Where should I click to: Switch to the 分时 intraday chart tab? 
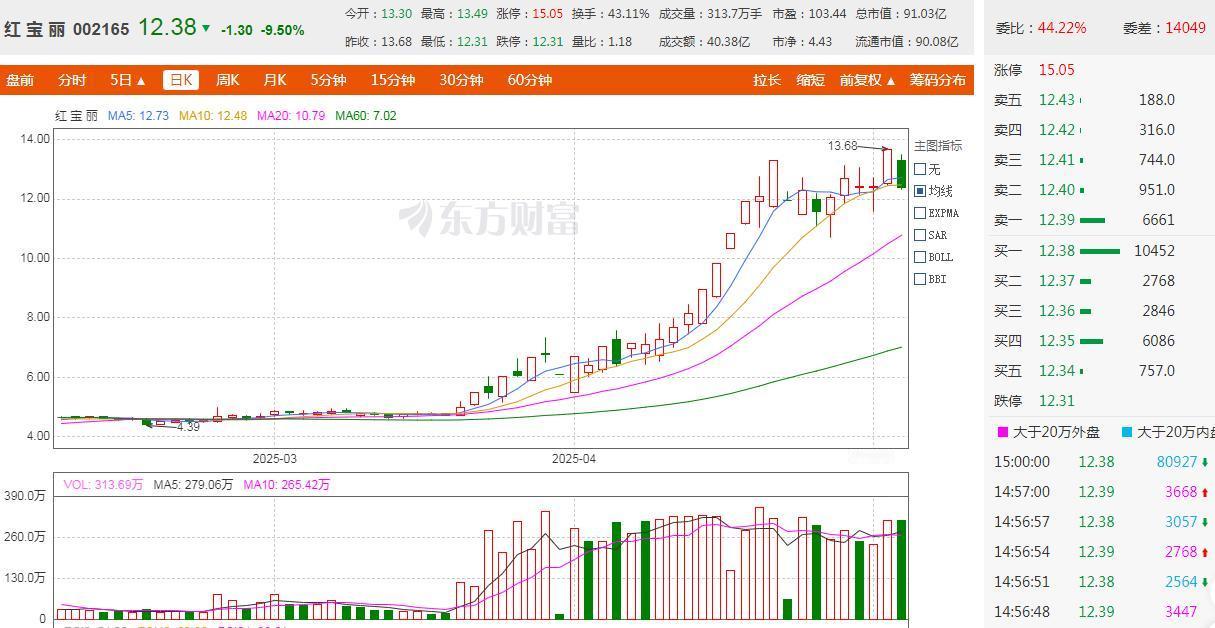tap(72, 80)
